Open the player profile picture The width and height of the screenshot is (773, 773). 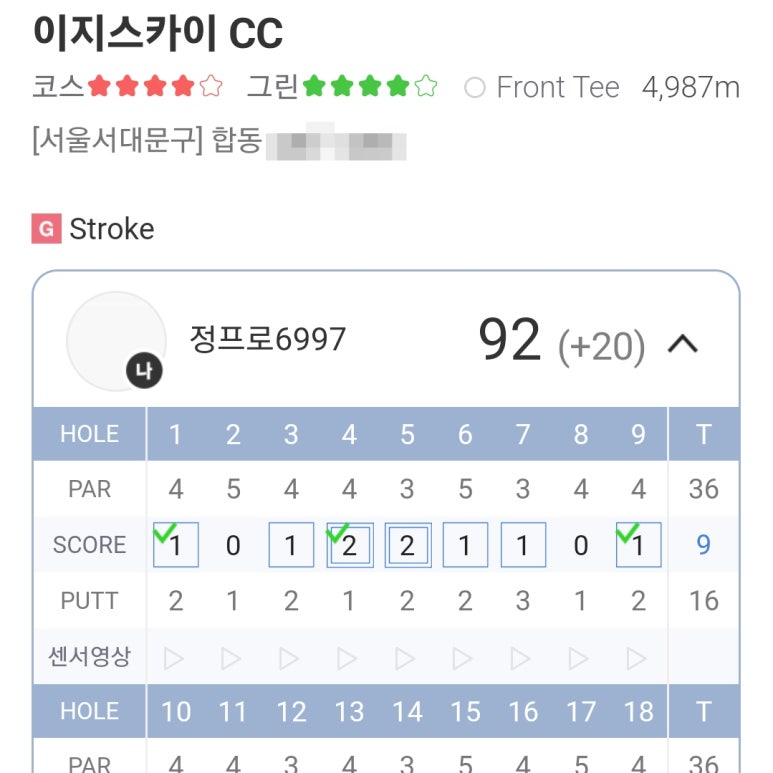114,340
